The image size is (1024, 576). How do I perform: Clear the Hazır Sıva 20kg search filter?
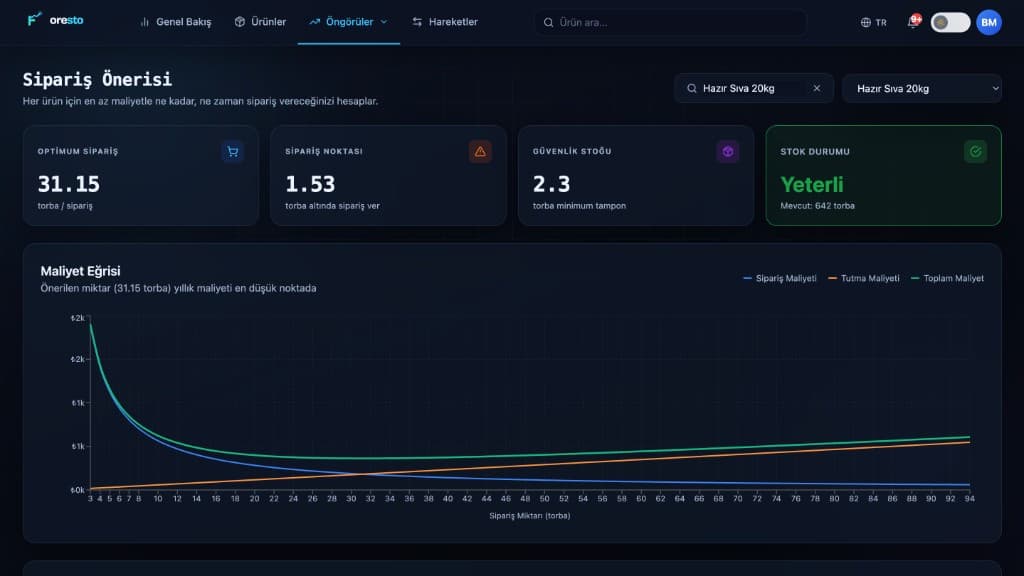[816, 88]
